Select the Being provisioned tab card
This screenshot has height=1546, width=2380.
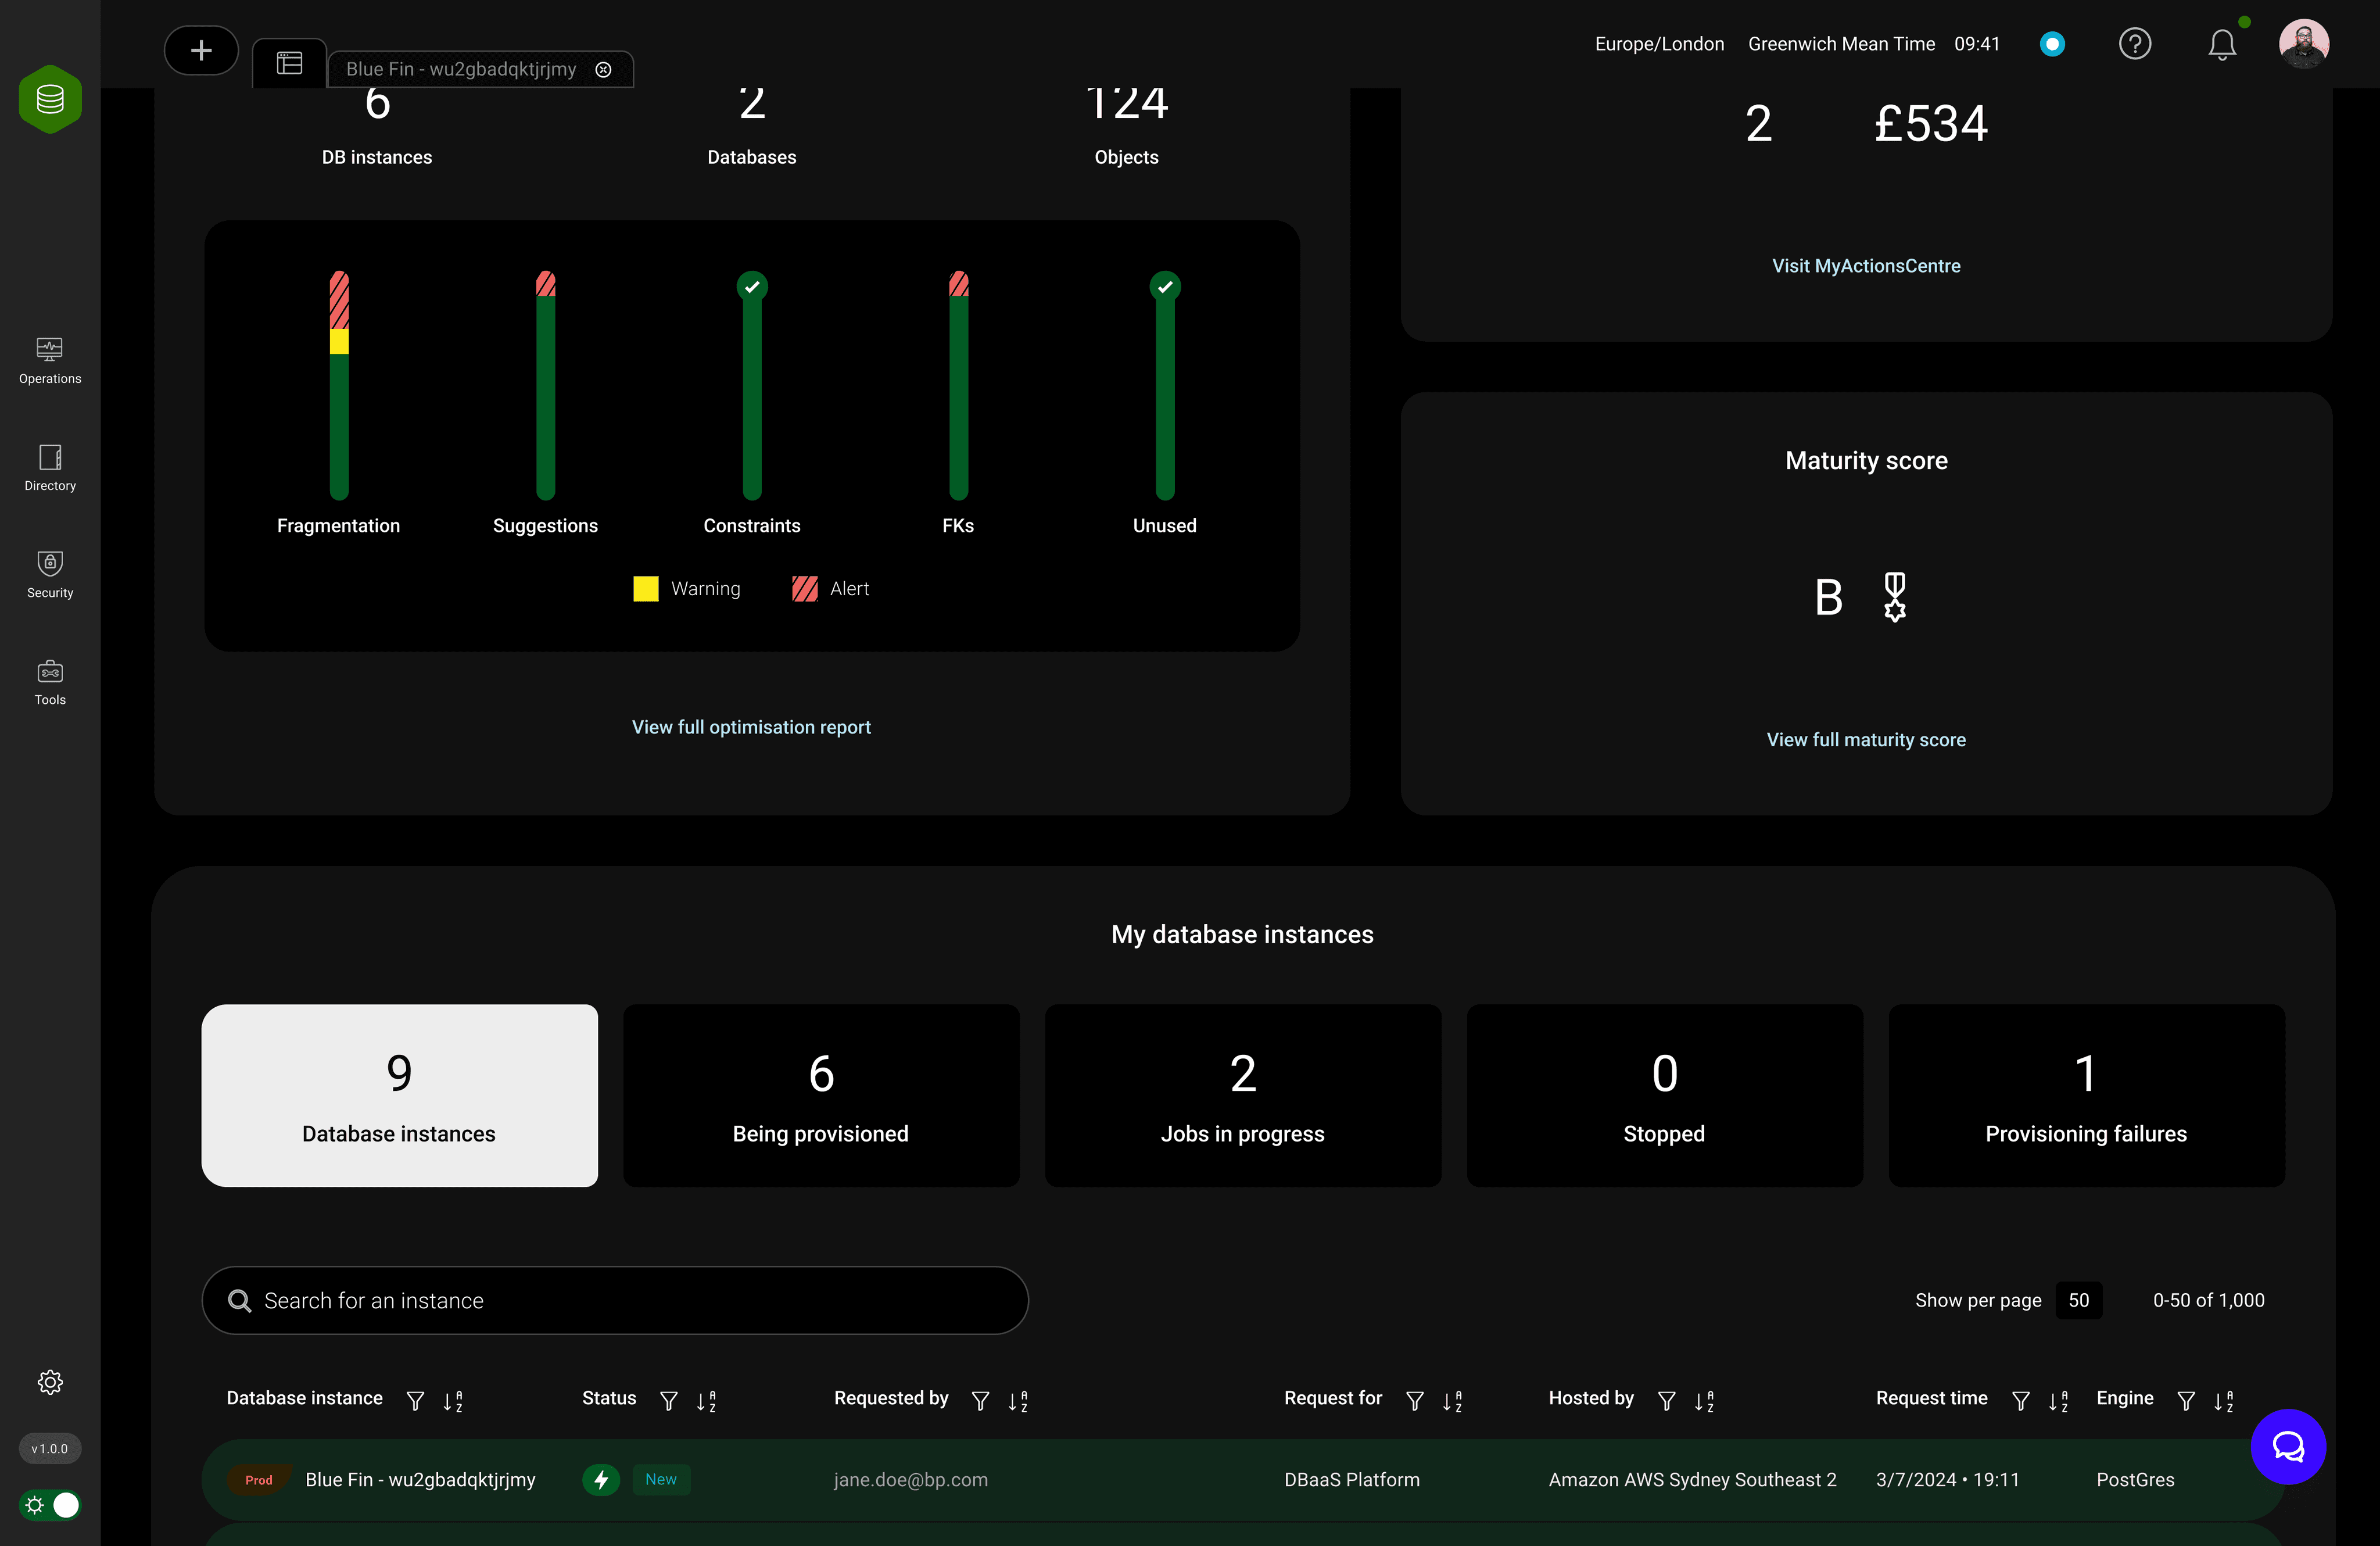821,1095
